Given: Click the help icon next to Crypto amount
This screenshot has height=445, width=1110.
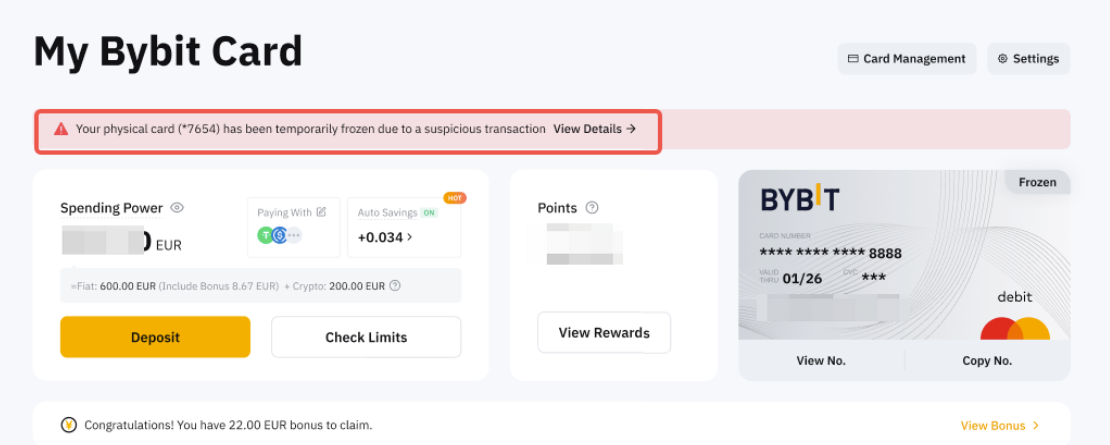Looking at the screenshot, I should pyautogui.click(x=395, y=286).
